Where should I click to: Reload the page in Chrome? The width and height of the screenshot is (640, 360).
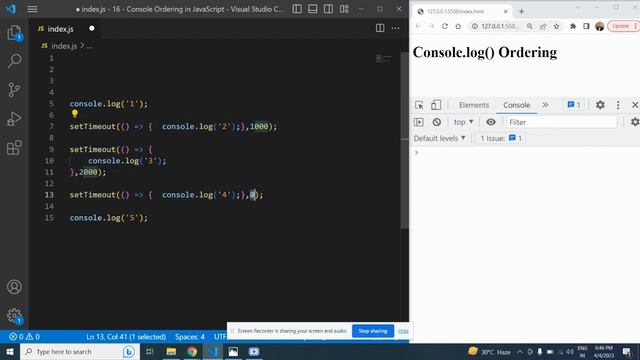pos(445,26)
